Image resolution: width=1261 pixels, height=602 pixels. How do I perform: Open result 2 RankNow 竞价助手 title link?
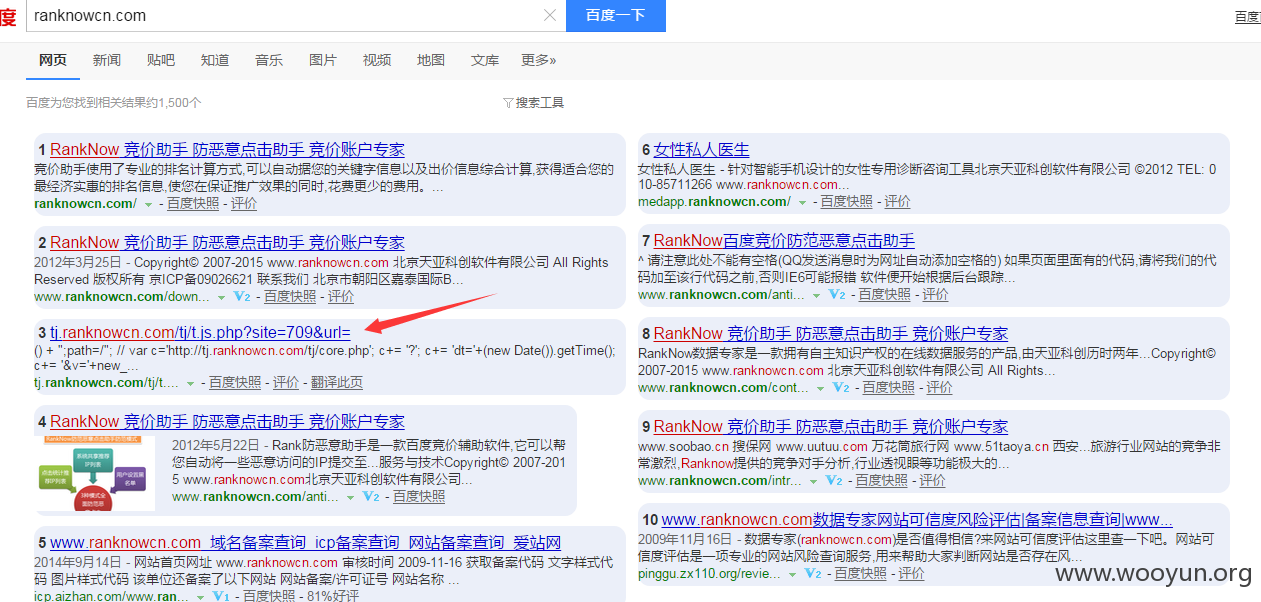point(227,243)
